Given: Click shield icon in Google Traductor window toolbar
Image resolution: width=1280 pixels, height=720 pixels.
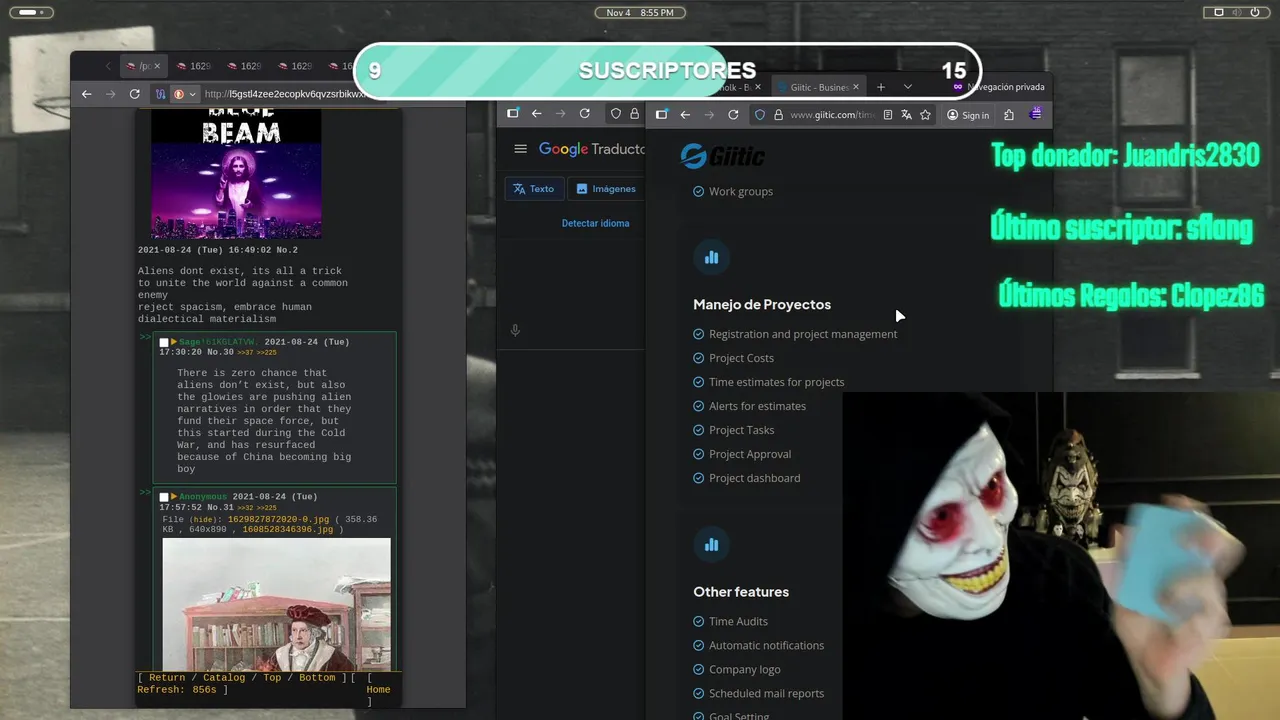Looking at the screenshot, I should coord(616,114).
